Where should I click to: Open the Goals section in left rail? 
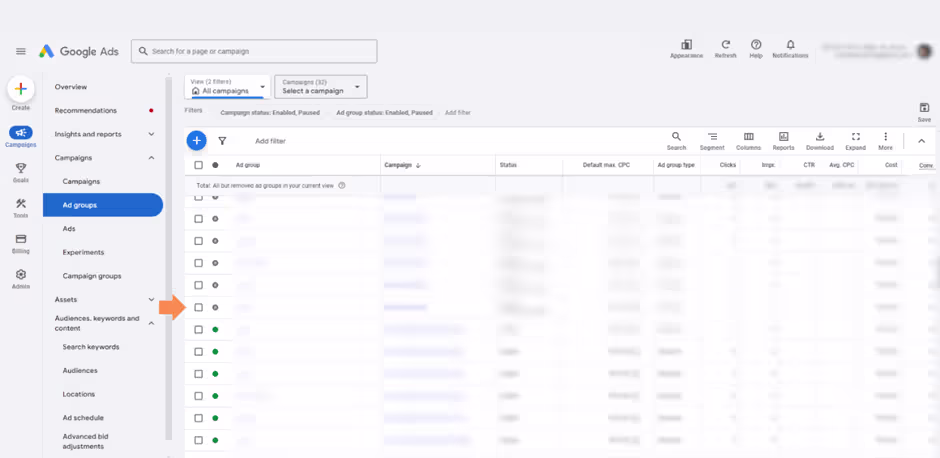tap(21, 172)
